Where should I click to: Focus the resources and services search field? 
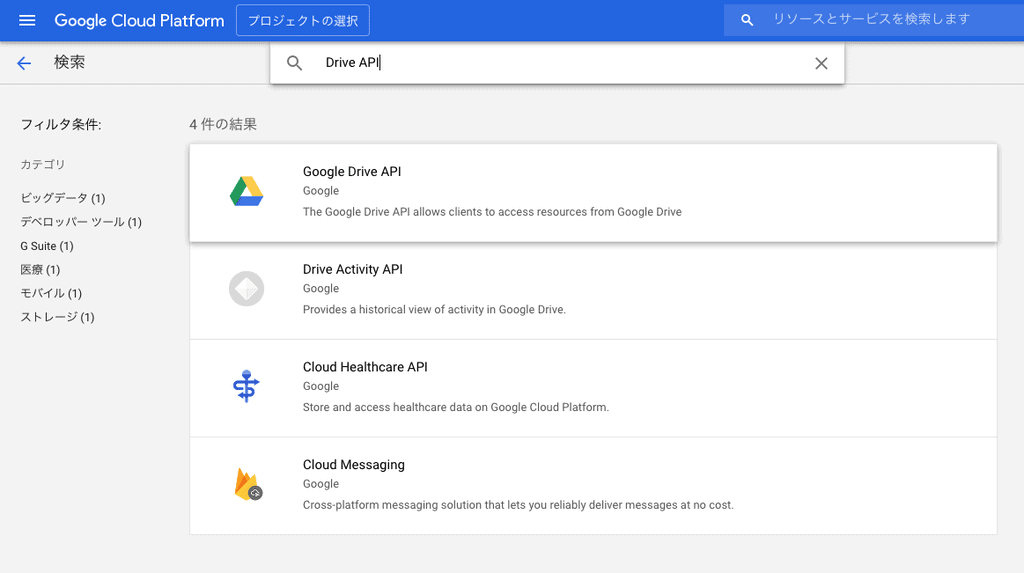pyautogui.click(x=880, y=19)
